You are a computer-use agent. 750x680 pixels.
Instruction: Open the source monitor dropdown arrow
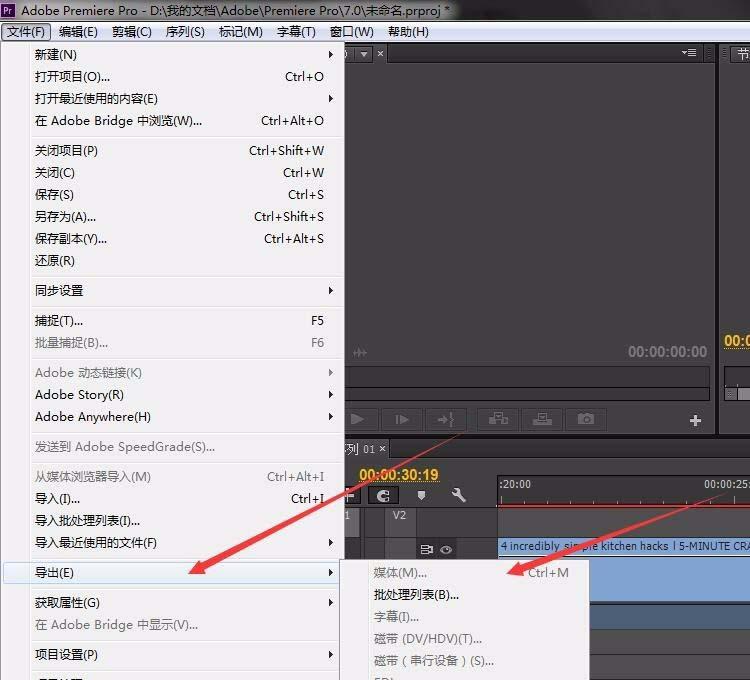(364, 54)
